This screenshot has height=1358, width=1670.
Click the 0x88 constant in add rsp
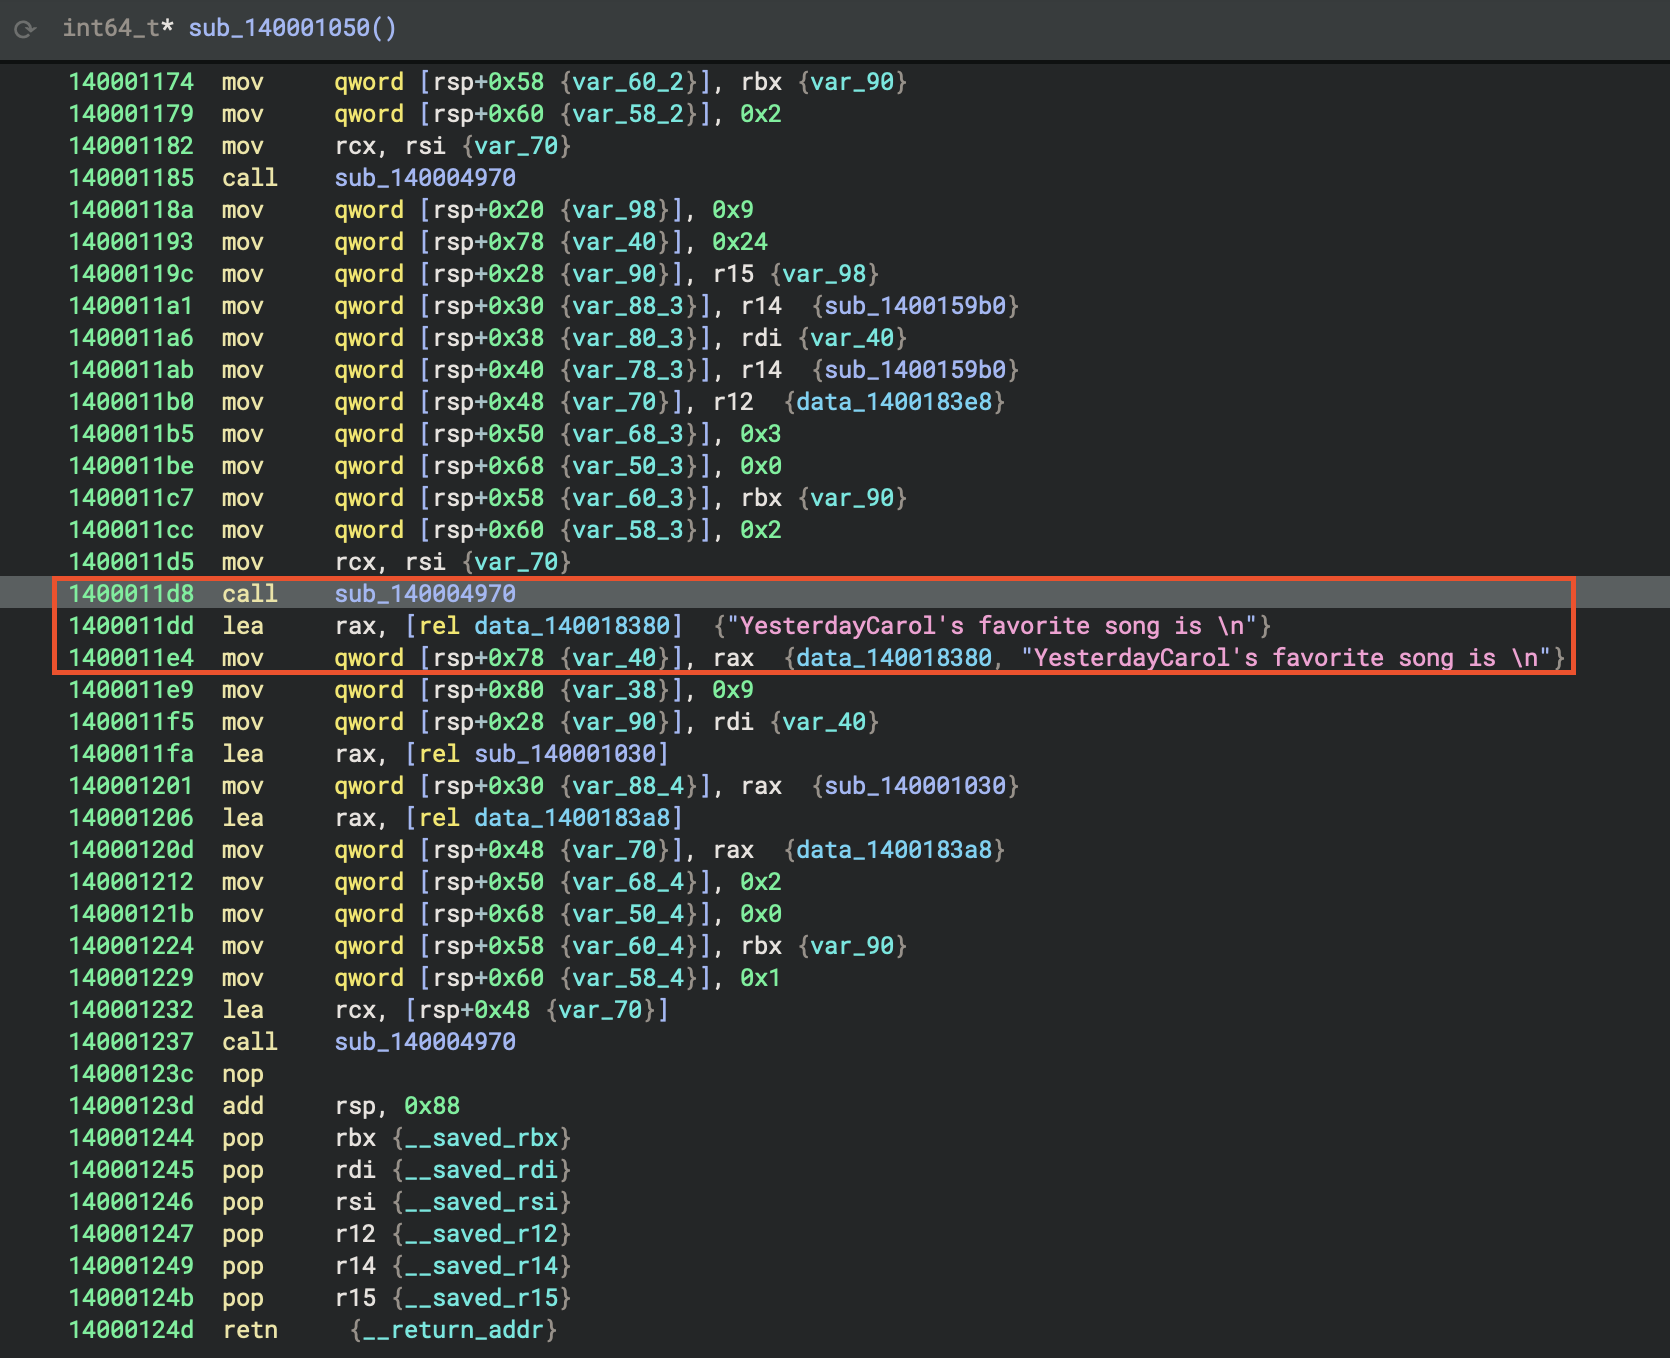pos(432,1106)
